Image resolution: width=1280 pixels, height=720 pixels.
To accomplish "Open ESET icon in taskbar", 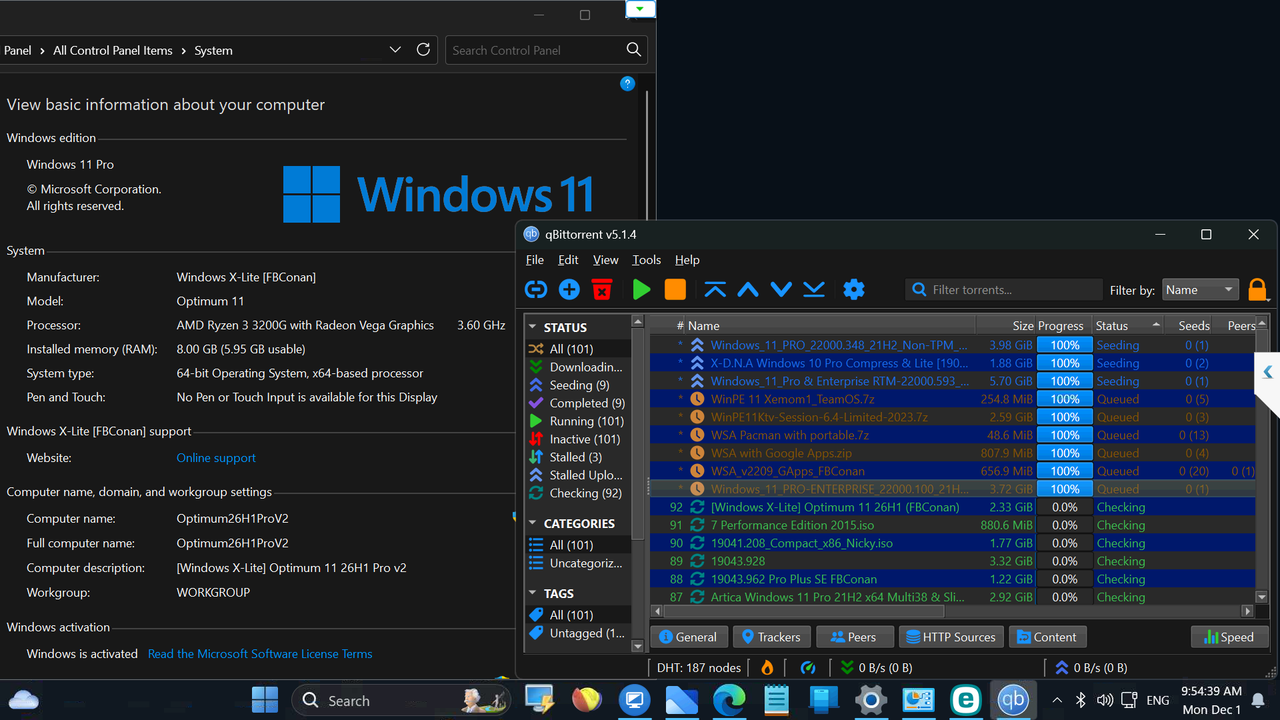I will (965, 700).
